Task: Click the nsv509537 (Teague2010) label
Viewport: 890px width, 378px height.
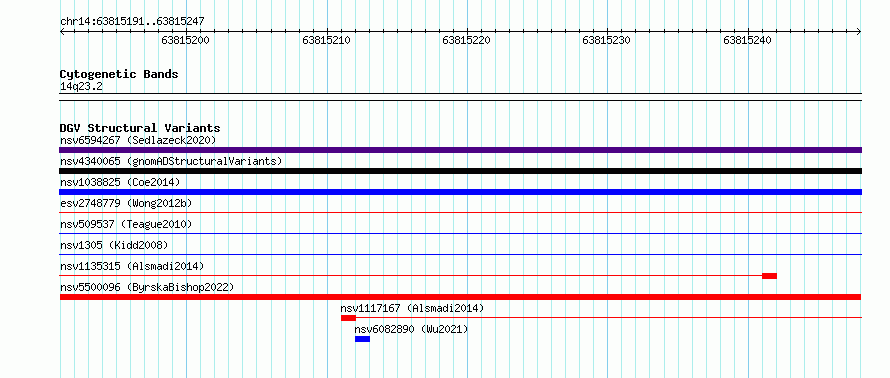Action: tap(126, 224)
